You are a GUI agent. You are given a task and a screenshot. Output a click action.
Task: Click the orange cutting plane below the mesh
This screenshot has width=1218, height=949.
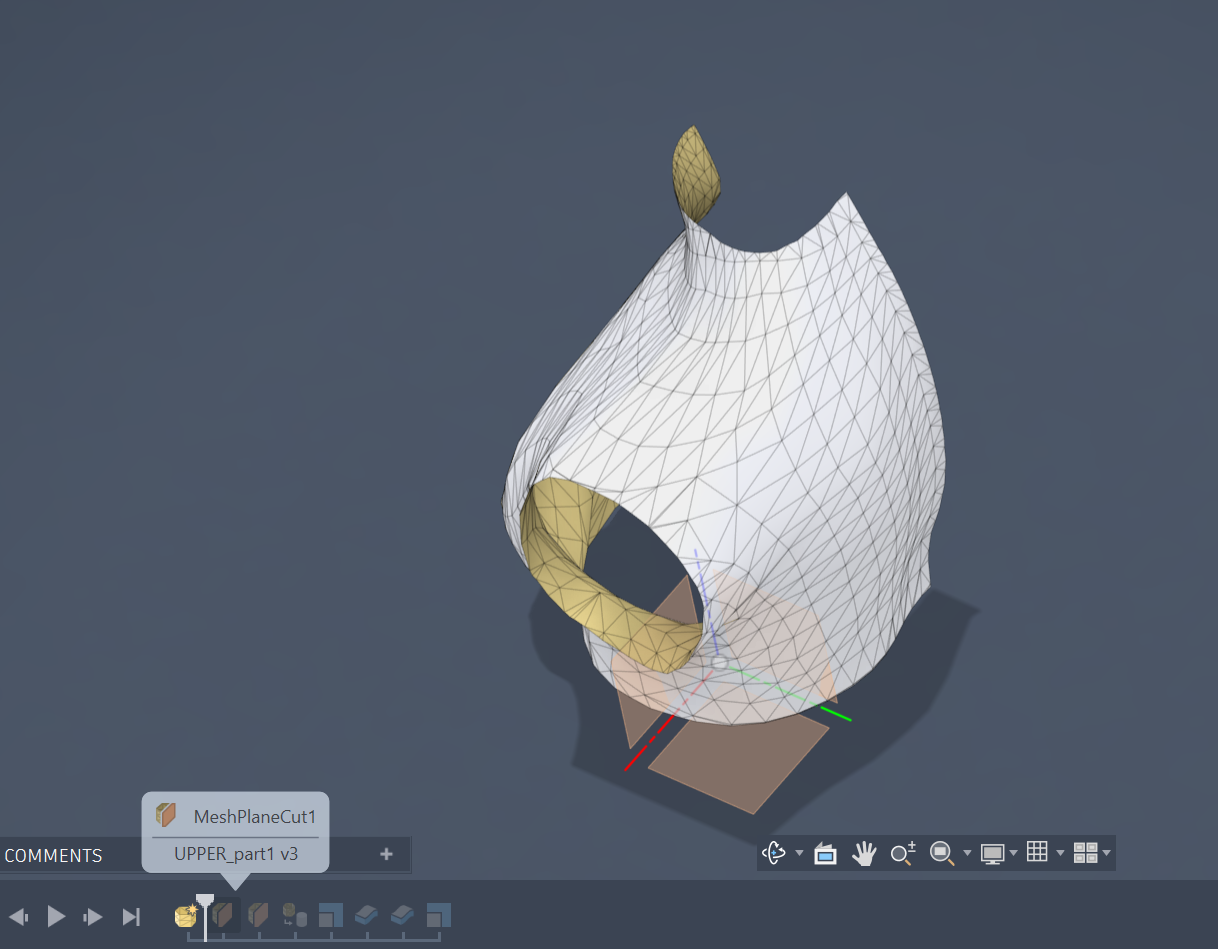(738, 764)
